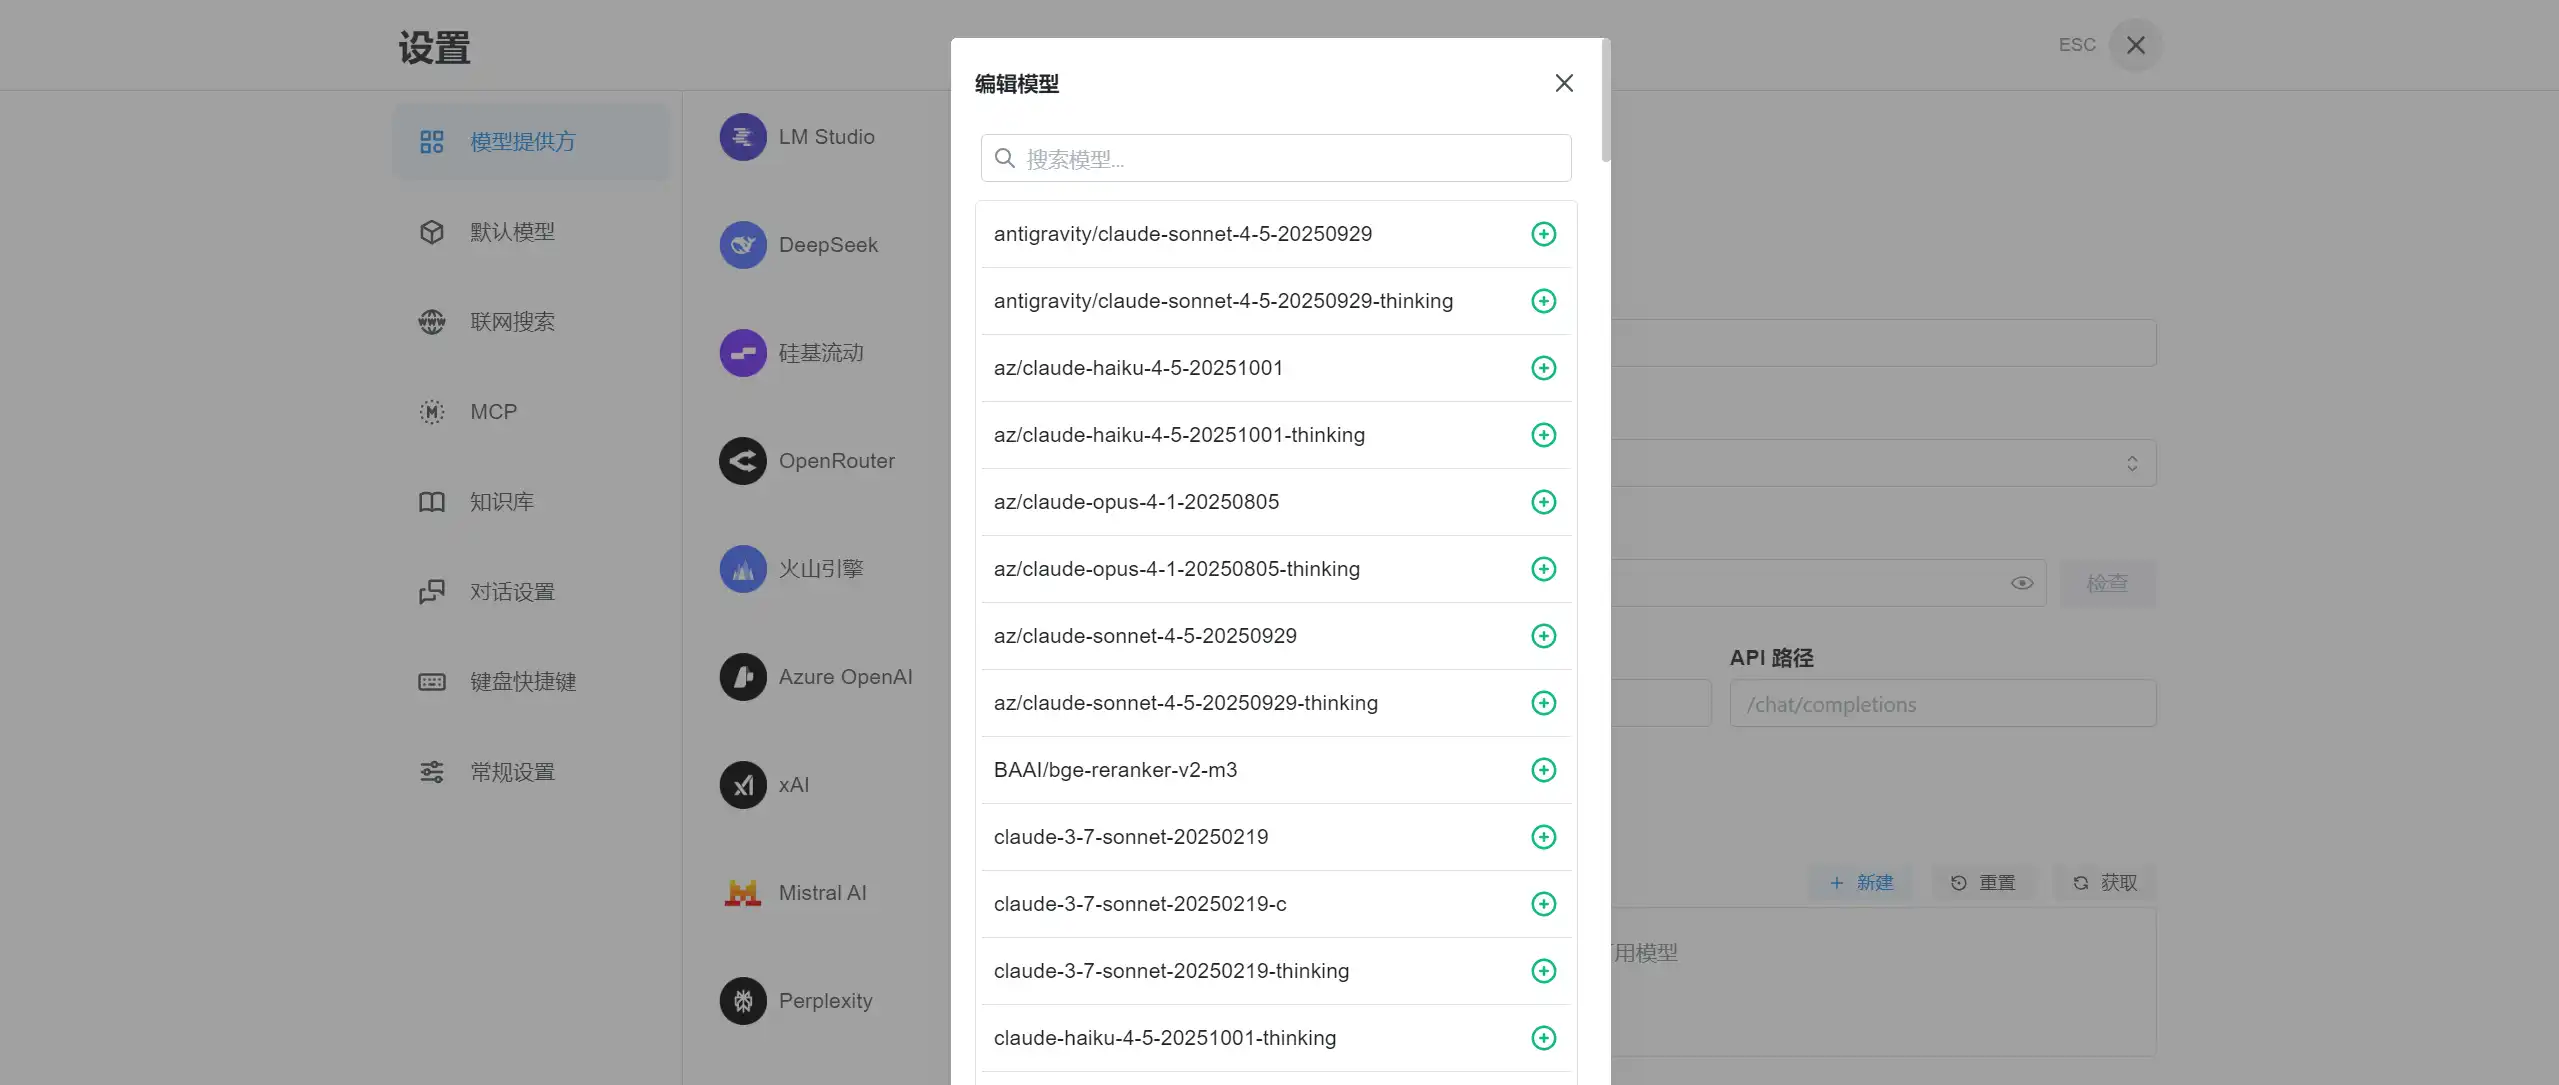This screenshot has height=1085, width=2559.
Task: Add the az/claude-opus-4-1-20250805-thinking model
Action: click(1543, 569)
